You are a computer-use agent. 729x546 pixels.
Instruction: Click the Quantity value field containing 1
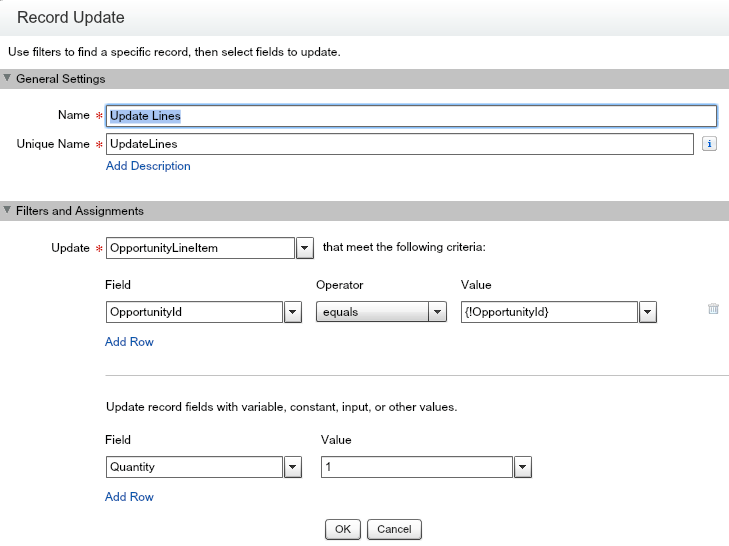tap(416, 467)
